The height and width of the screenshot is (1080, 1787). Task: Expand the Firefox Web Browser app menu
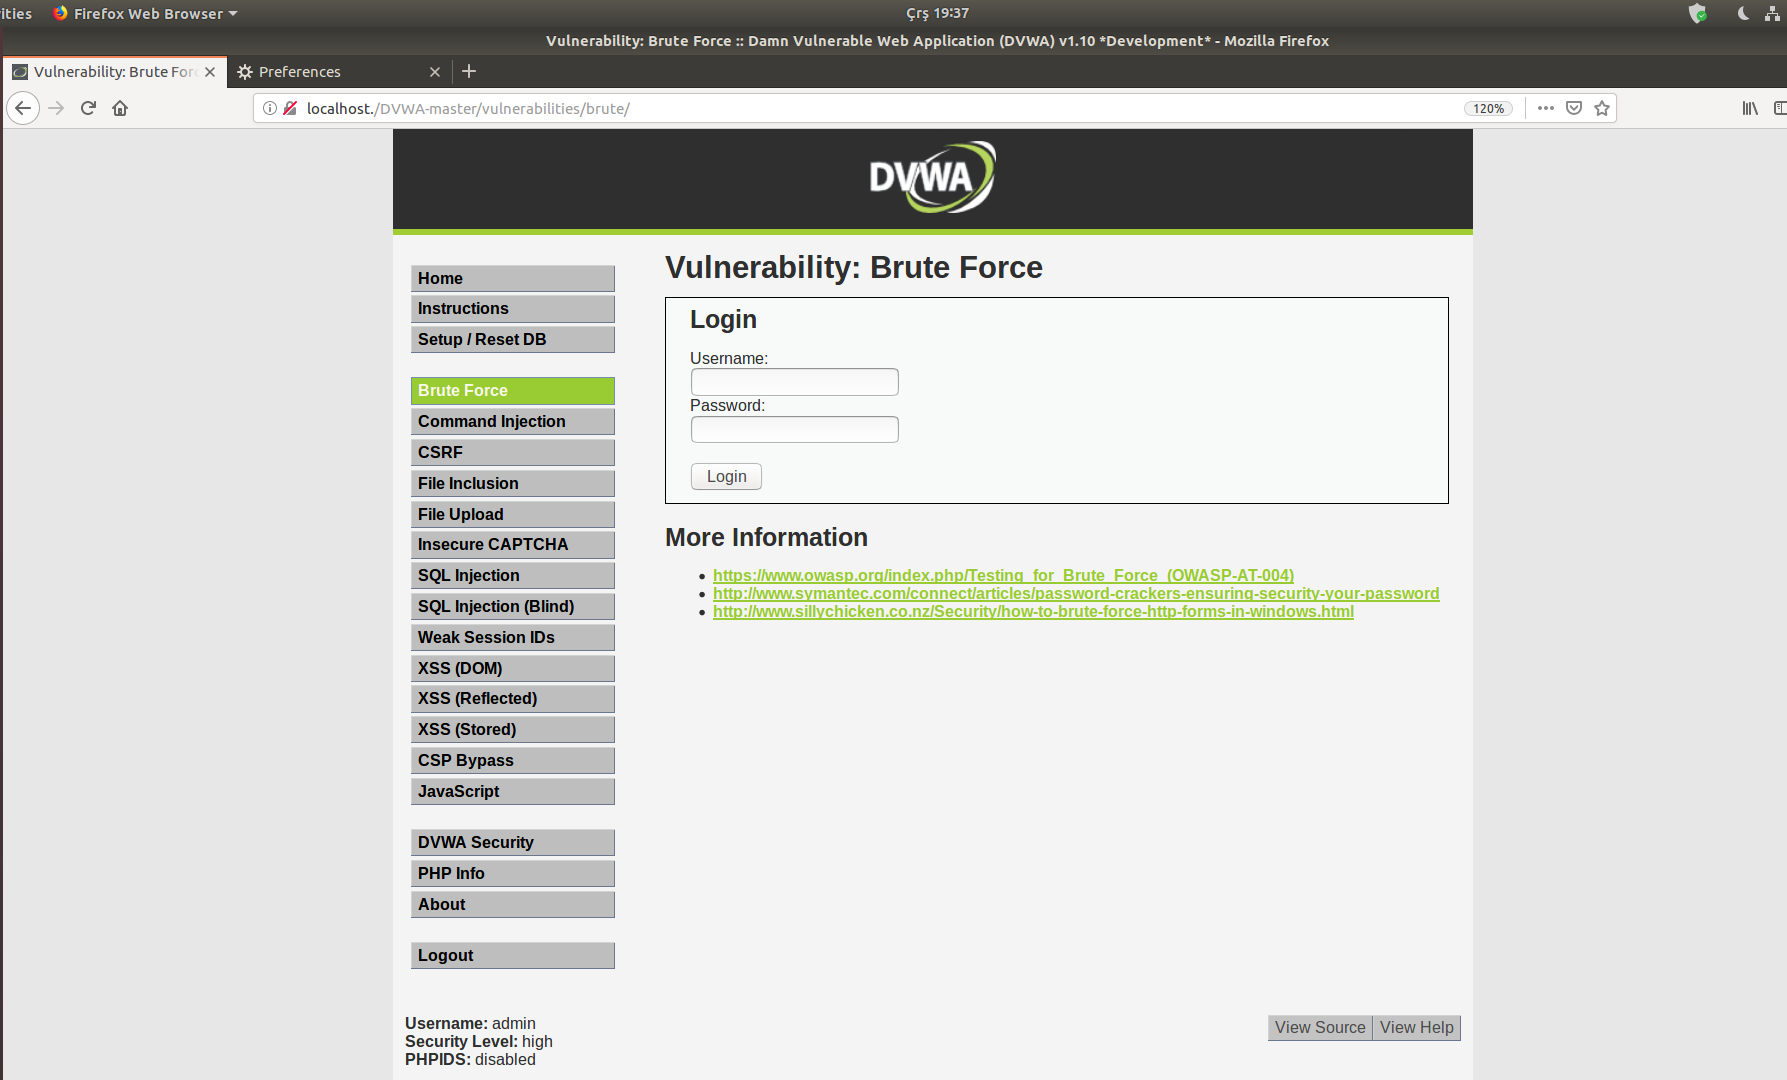pos(145,13)
